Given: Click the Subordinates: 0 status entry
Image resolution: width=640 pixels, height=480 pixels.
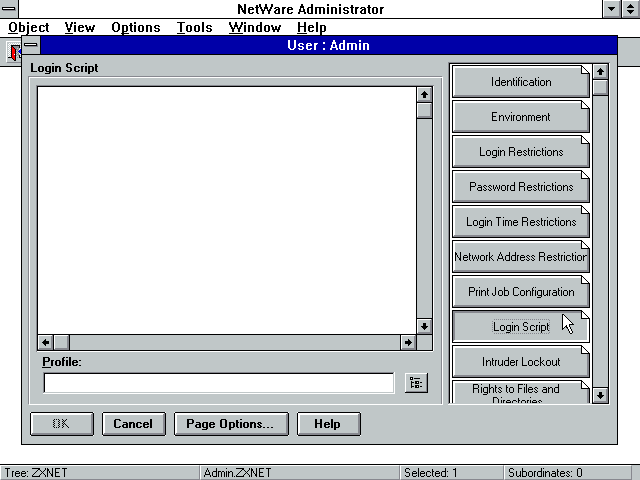Looking at the screenshot, I should 567,473.
